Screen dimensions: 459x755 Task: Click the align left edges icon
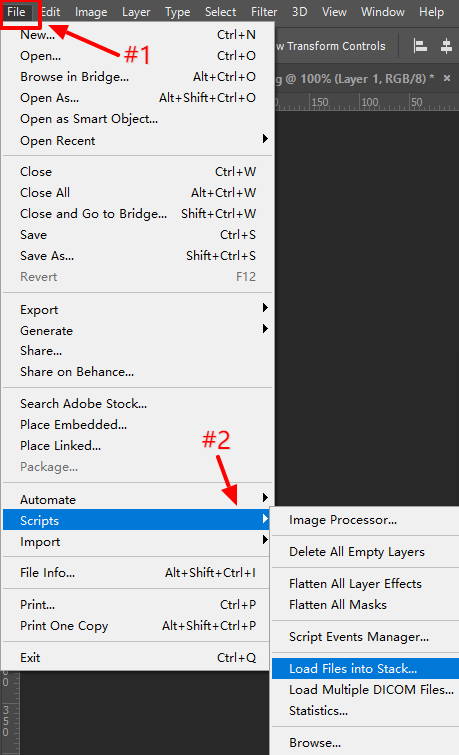point(420,46)
